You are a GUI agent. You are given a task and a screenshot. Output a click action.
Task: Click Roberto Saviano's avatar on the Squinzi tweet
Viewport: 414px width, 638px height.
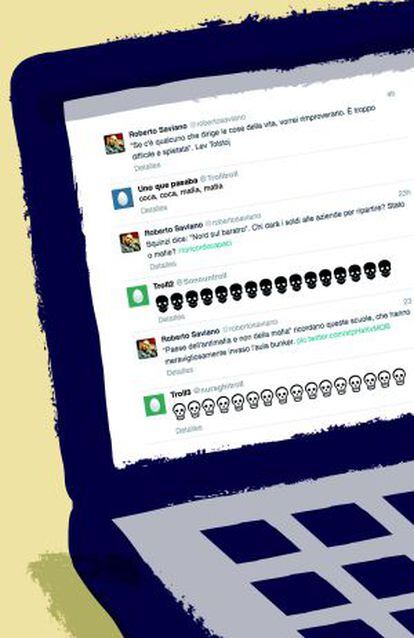pos(130,242)
